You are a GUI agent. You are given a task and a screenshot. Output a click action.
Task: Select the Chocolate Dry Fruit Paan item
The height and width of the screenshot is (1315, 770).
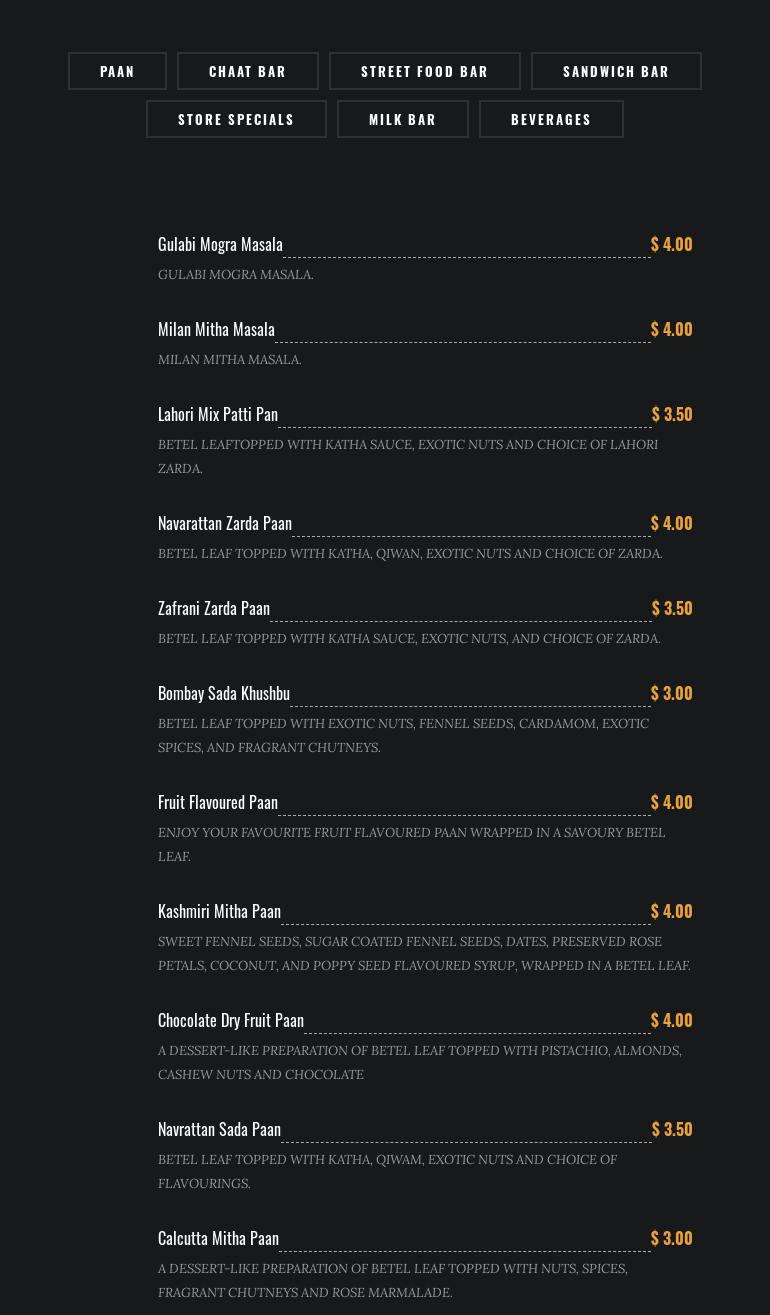pyautogui.click(x=231, y=1020)
